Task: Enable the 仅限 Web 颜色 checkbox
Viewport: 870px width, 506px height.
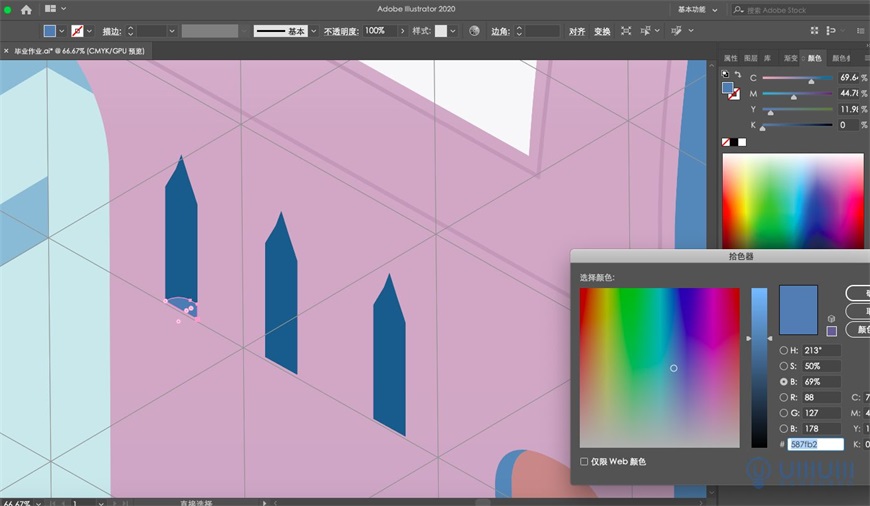Action: [x=584, y=462]
